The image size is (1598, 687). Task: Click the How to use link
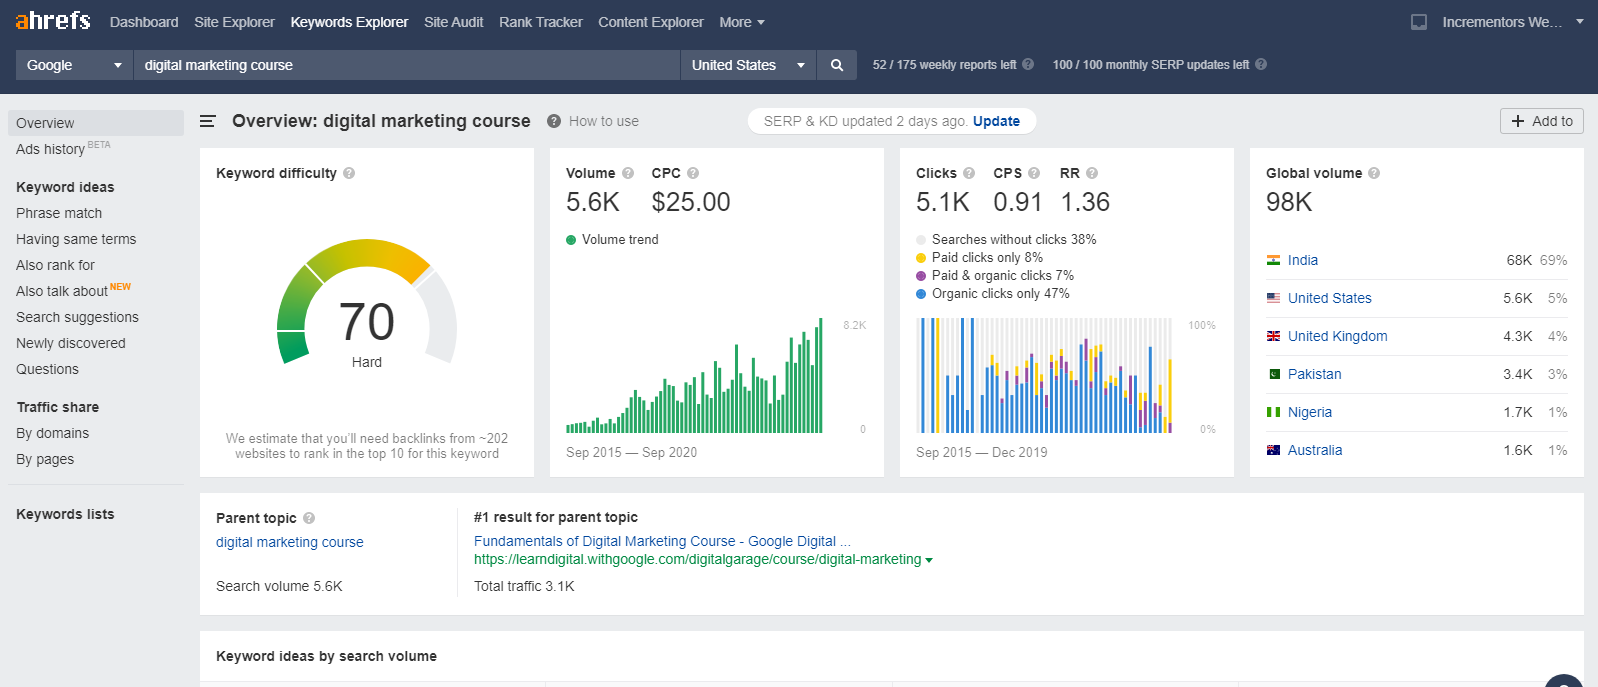click(604, 121)
